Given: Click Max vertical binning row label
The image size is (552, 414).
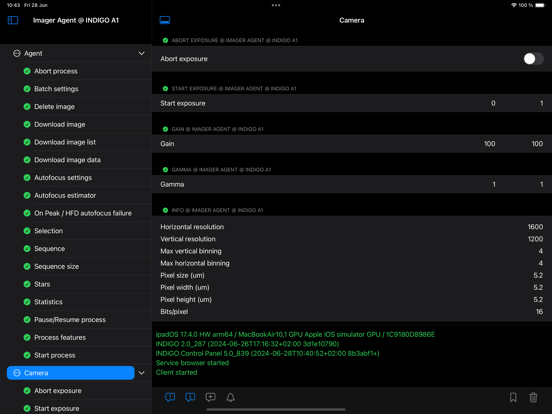Looking at the screenshot, I should click(x=191, y=251).
